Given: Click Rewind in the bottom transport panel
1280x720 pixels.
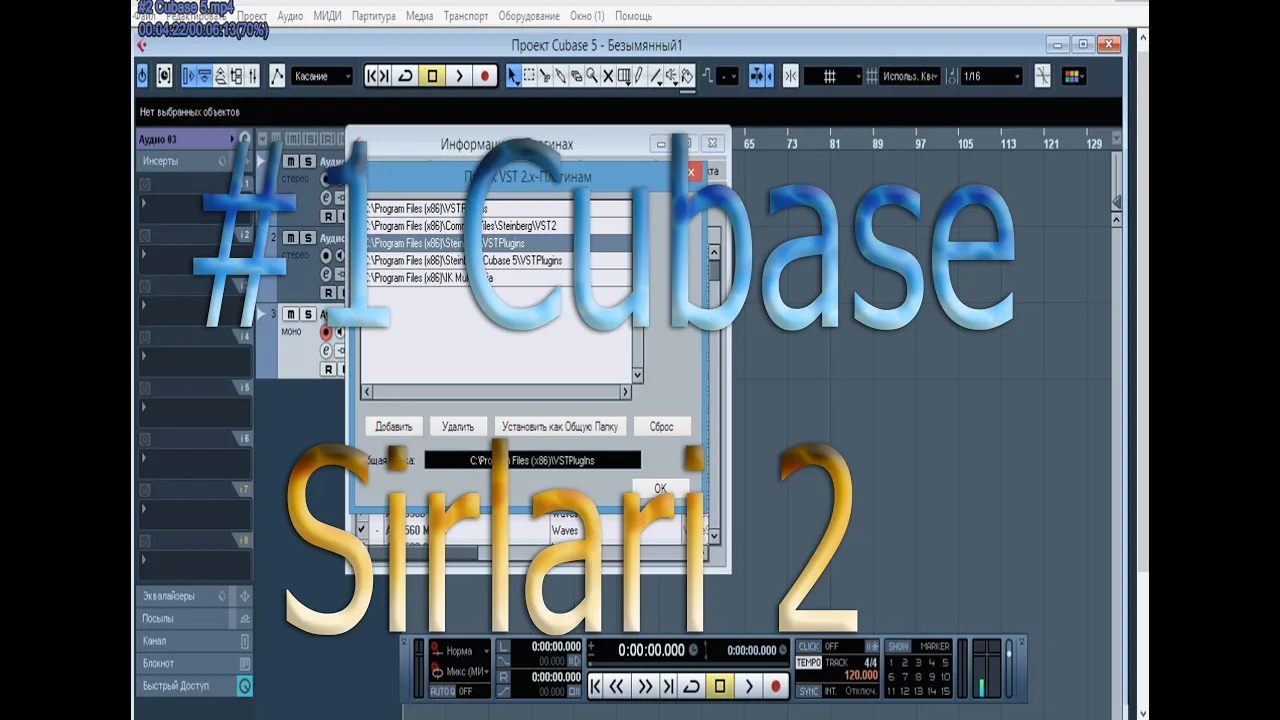Looking at the screenshot, I should [x=616, y=686].
